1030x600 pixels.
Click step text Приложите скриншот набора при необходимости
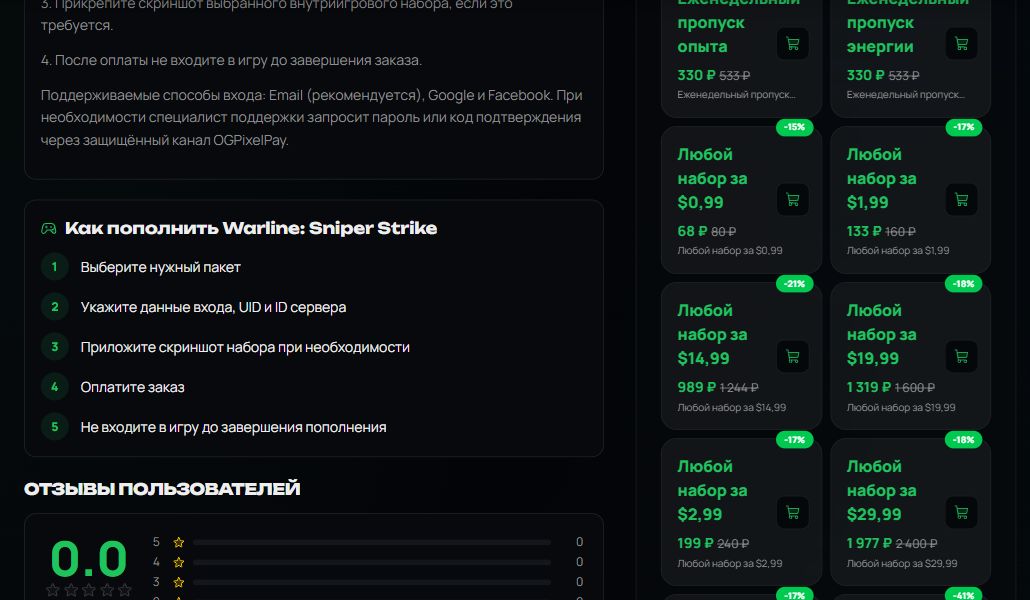click(245, 348)
